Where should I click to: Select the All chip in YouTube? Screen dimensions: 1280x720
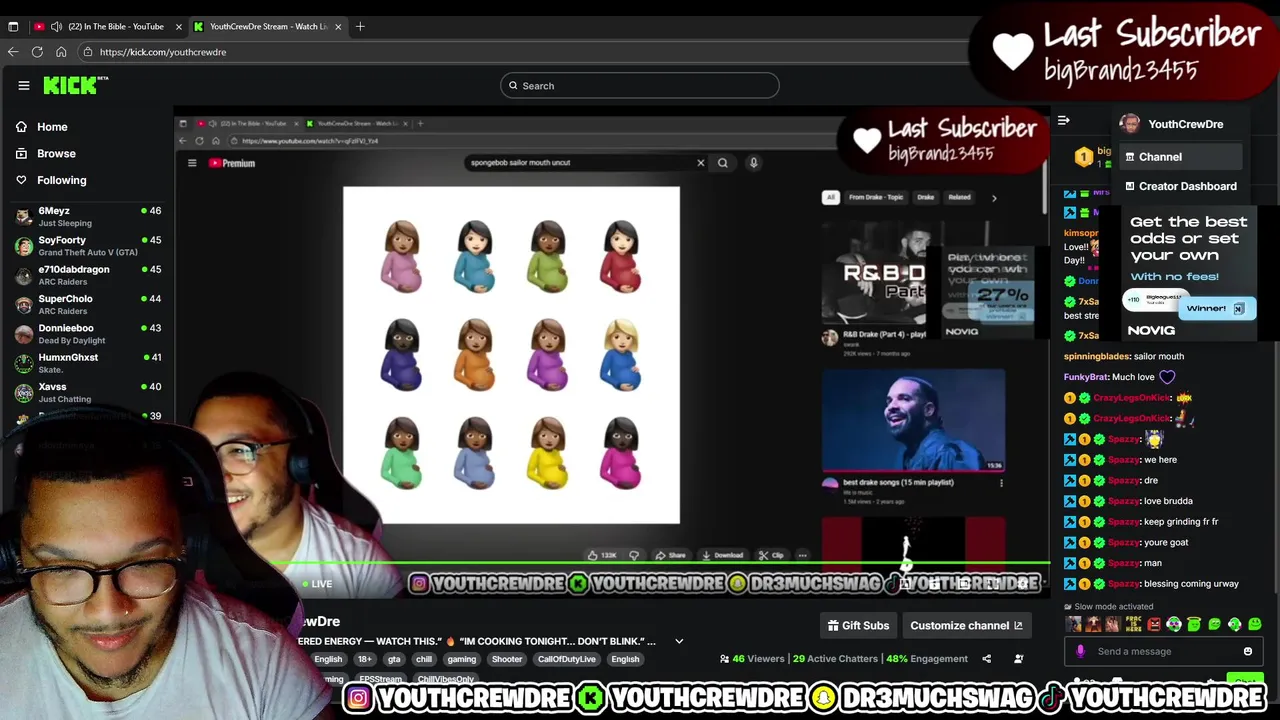tap(830, 197)
